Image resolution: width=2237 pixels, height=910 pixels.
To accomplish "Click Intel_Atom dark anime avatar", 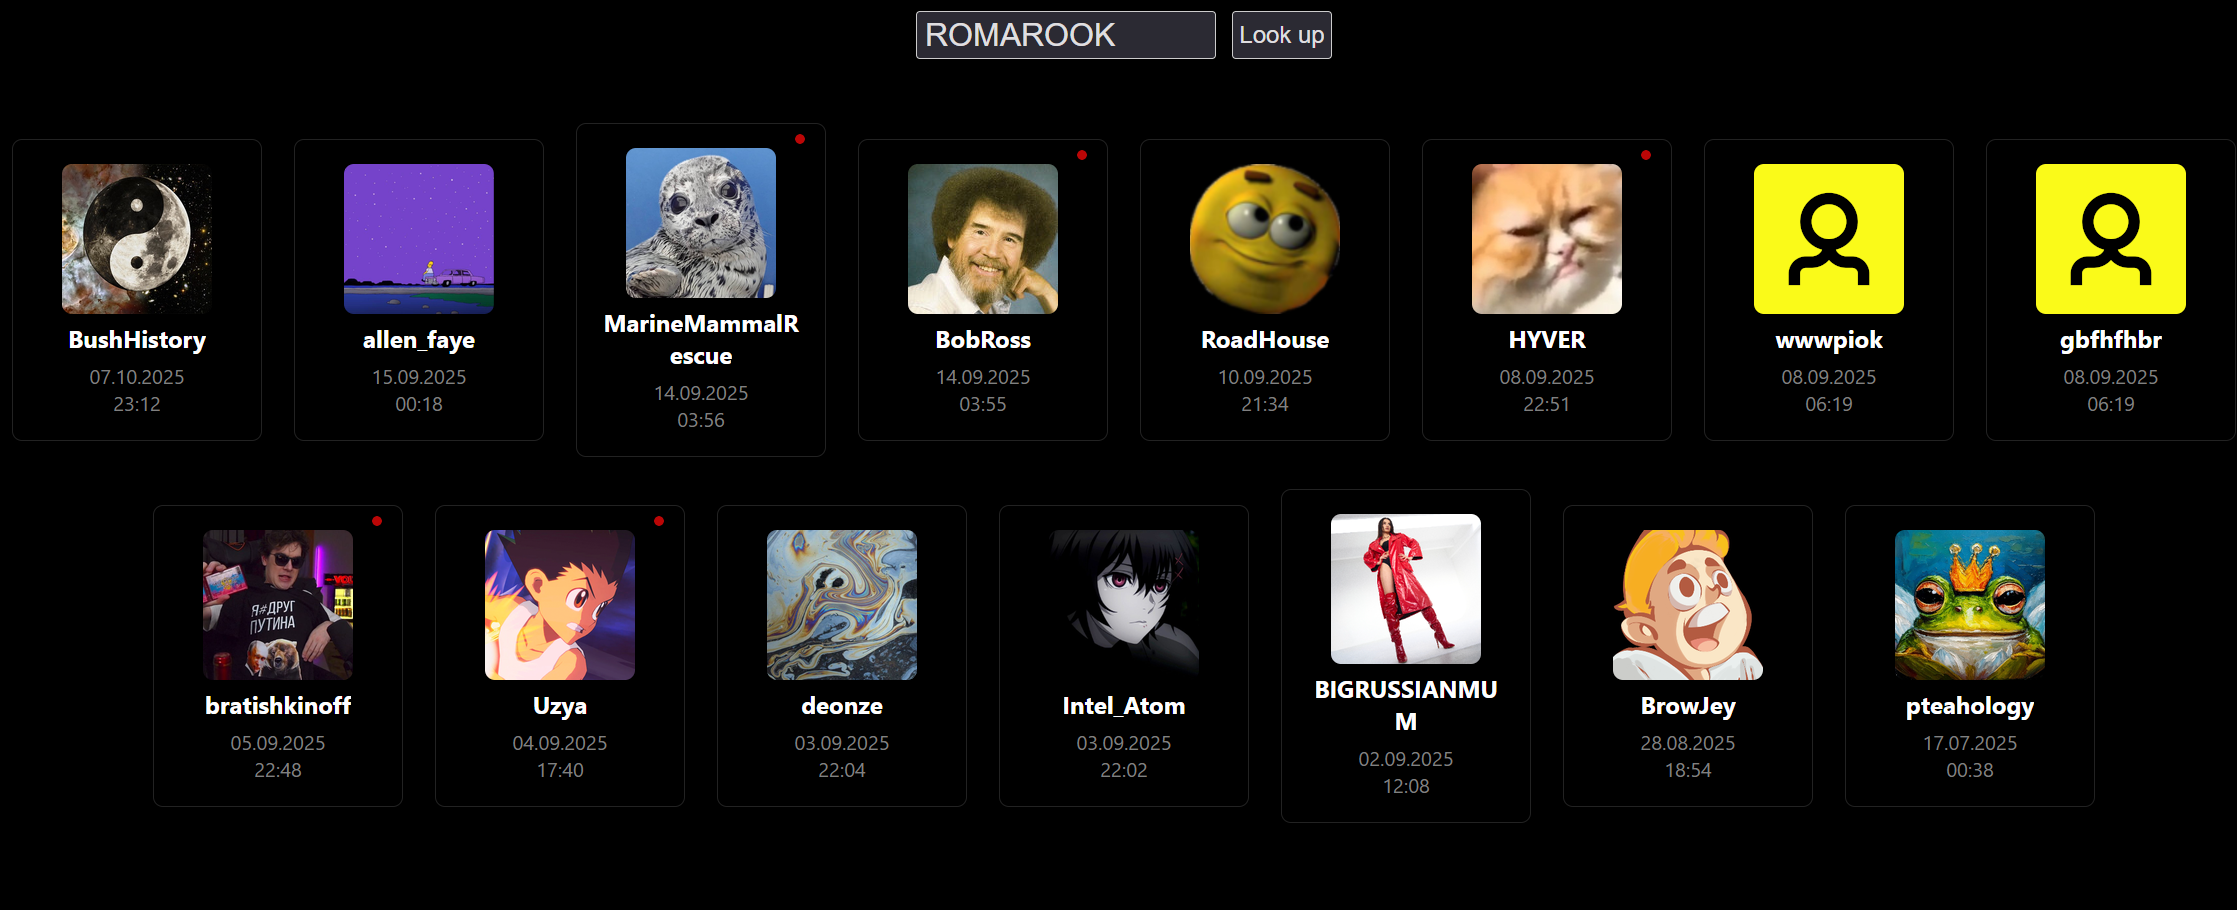I will 1124,605.
